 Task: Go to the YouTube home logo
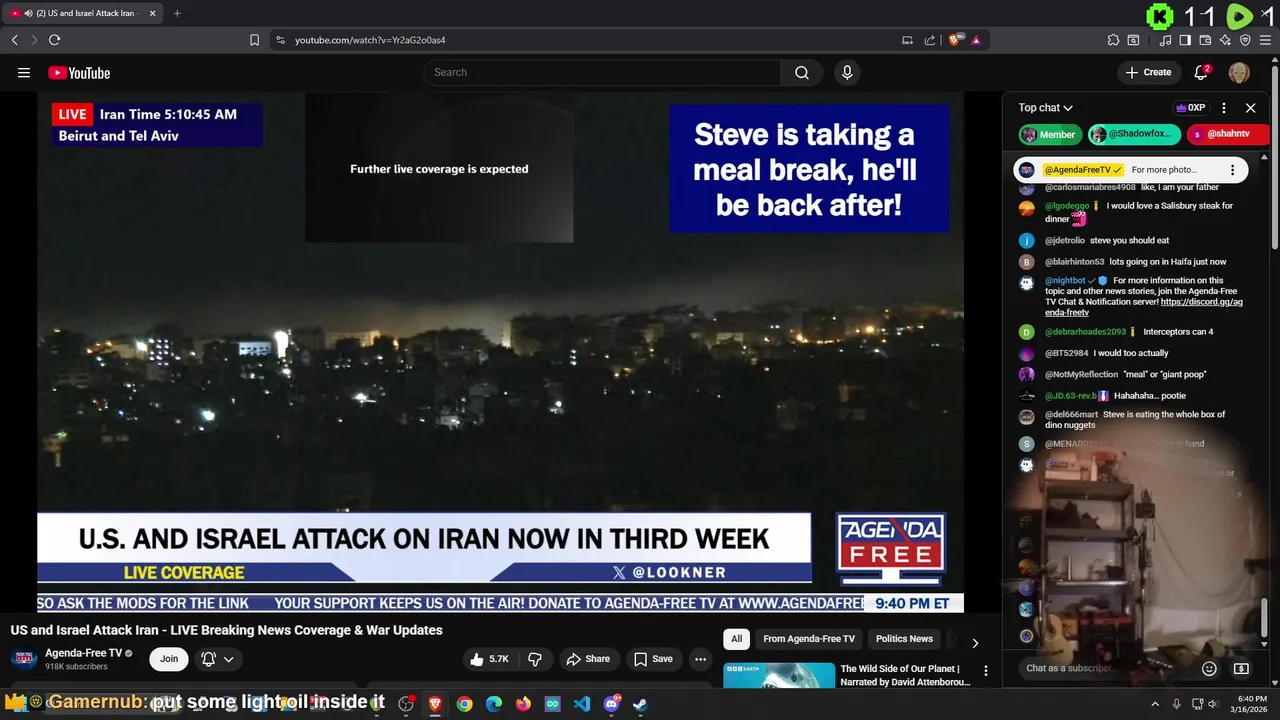coord(79,72)
